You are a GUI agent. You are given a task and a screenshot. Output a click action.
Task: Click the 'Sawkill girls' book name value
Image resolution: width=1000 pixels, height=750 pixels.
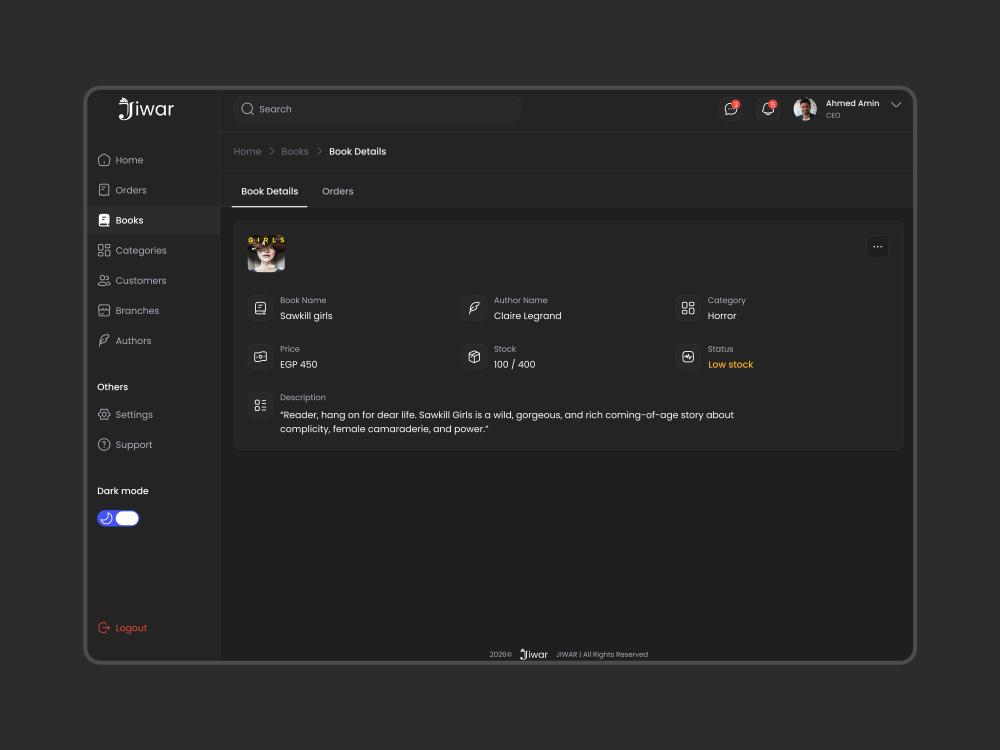(306, 316)
